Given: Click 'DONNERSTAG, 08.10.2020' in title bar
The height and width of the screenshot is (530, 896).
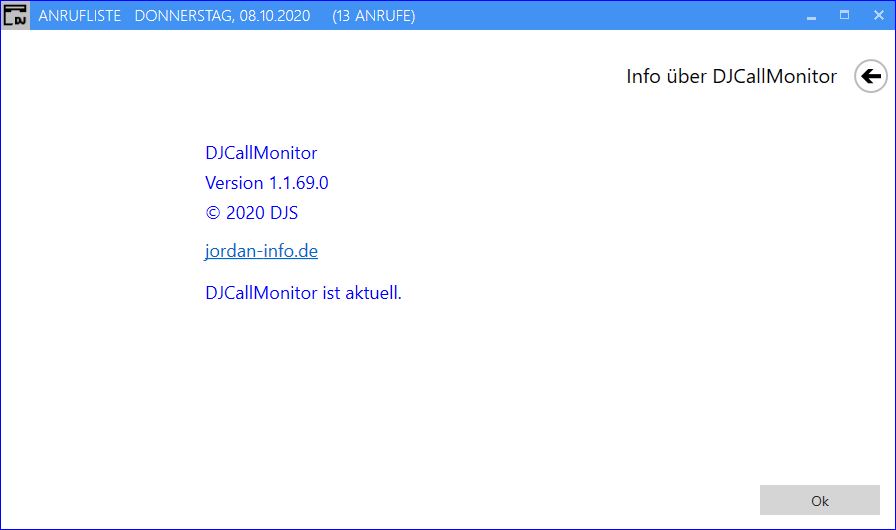Looking at the screenshot, I should click(x=222, y=16).
